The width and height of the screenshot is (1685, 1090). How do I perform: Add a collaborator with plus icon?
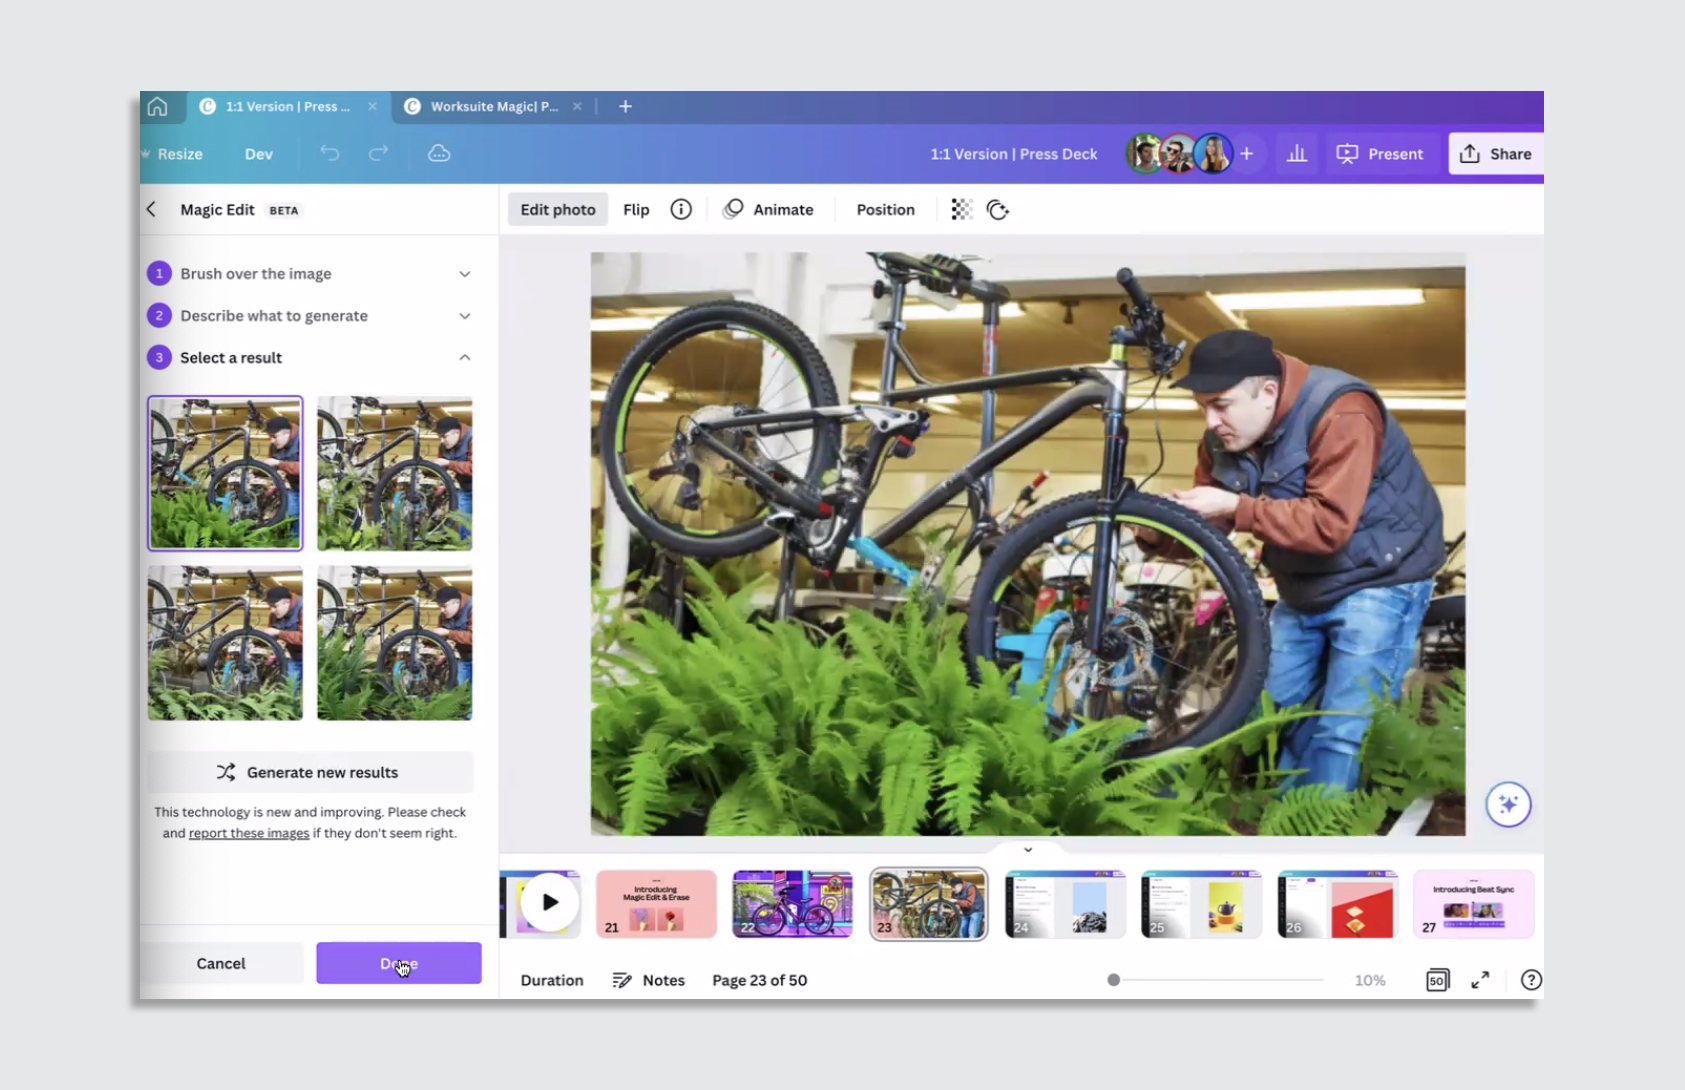[x=1246, y=154]
